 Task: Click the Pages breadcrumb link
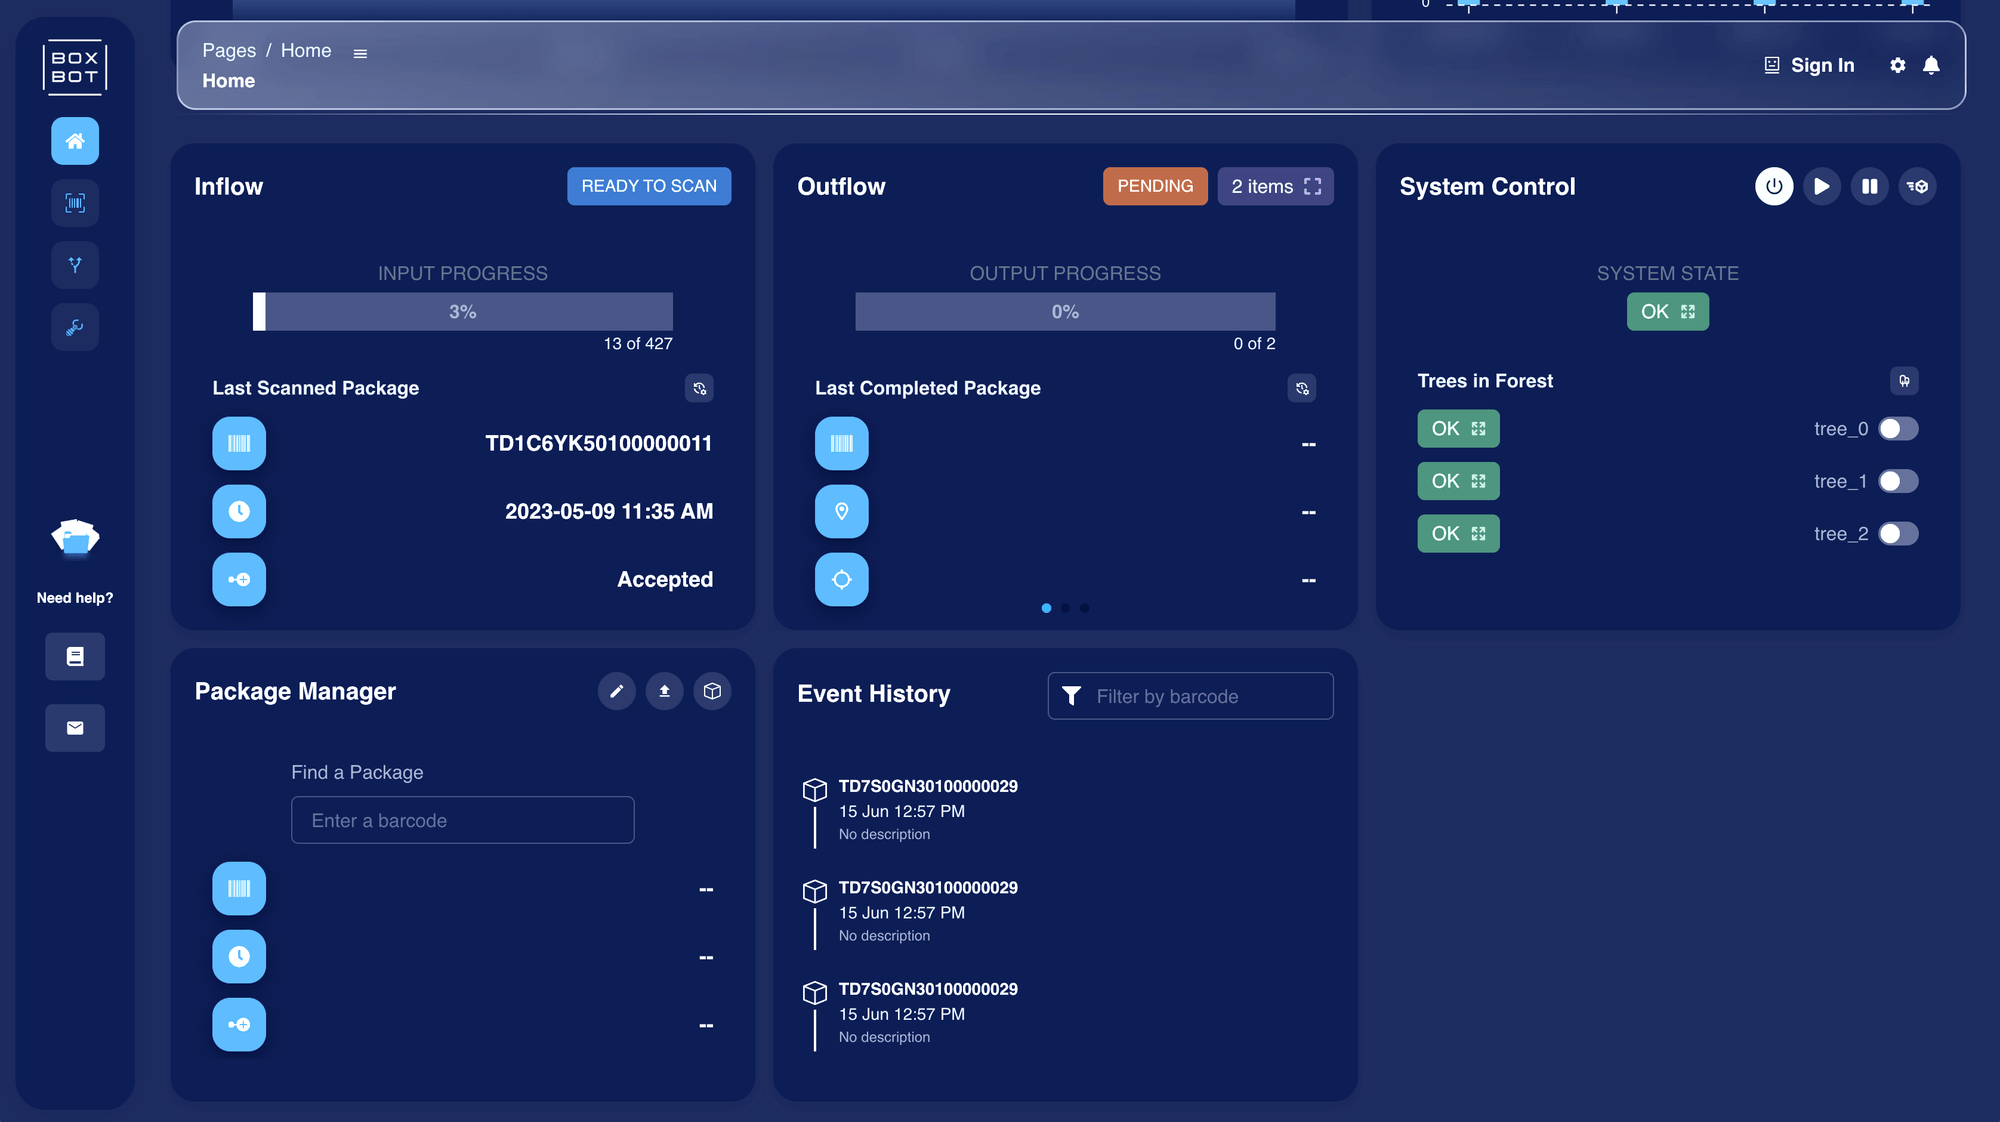pyautogui.click(x=229, y=50)
